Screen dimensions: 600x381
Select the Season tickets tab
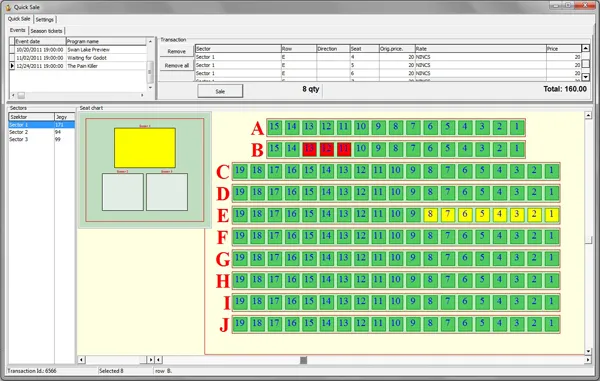pos(46,31)
